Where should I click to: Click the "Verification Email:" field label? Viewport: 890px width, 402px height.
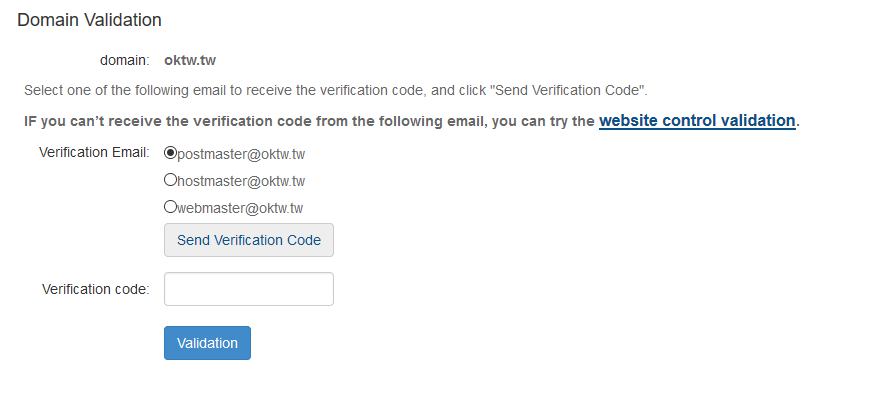94,153
